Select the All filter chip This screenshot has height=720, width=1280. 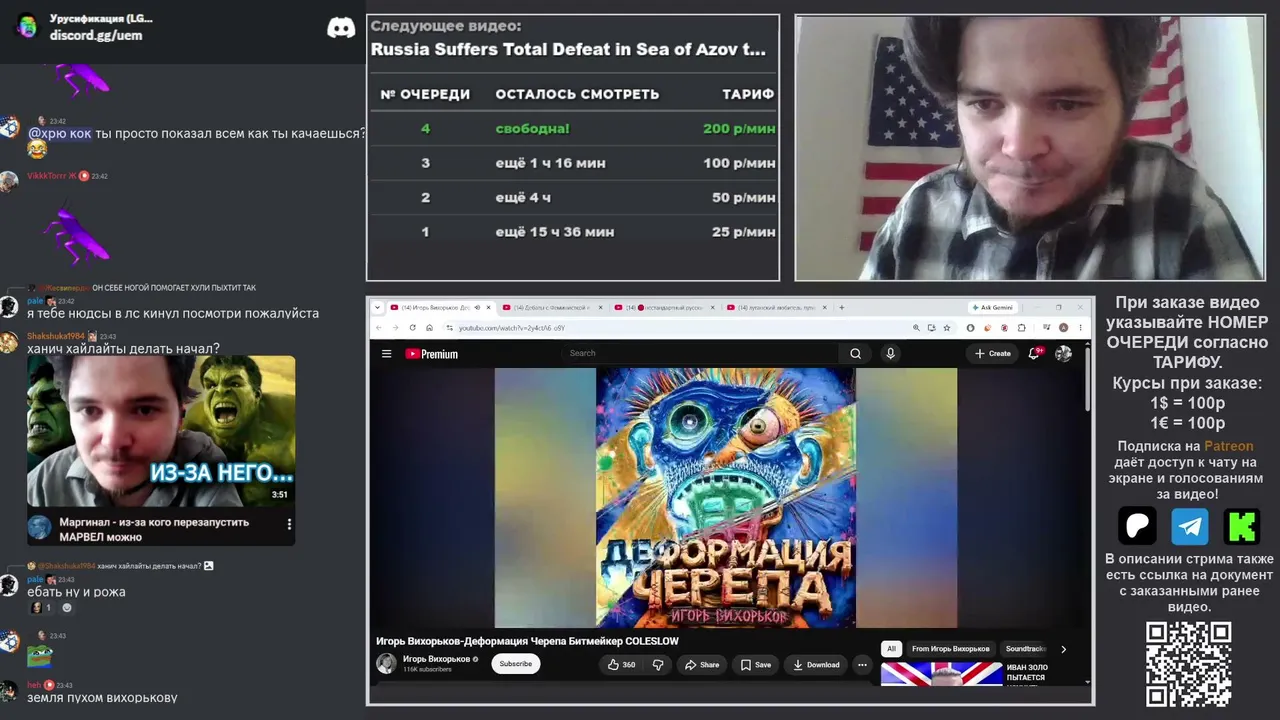tap(891, 649)
